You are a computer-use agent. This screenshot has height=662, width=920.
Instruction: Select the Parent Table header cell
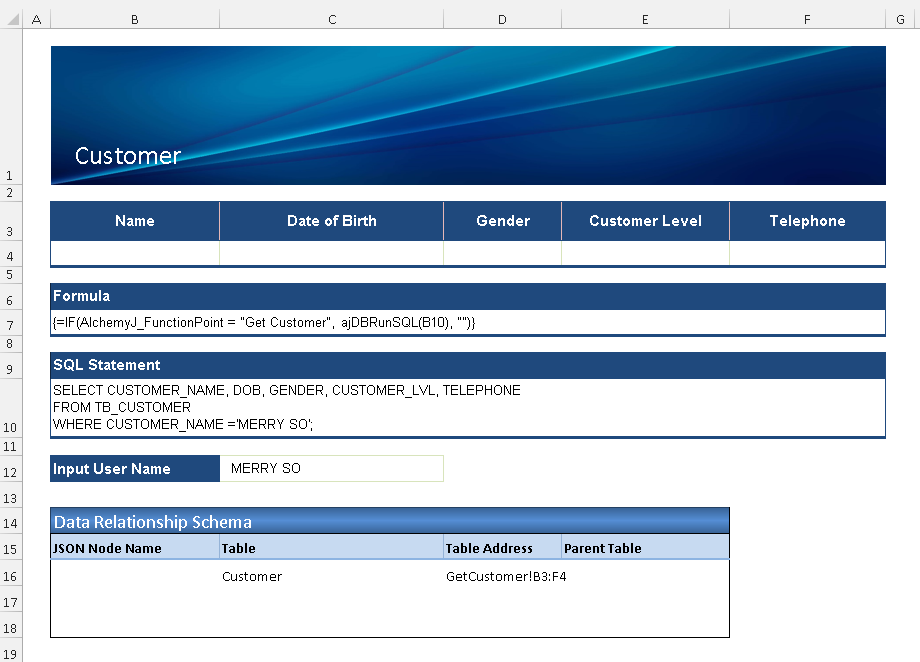coord(645,548)
